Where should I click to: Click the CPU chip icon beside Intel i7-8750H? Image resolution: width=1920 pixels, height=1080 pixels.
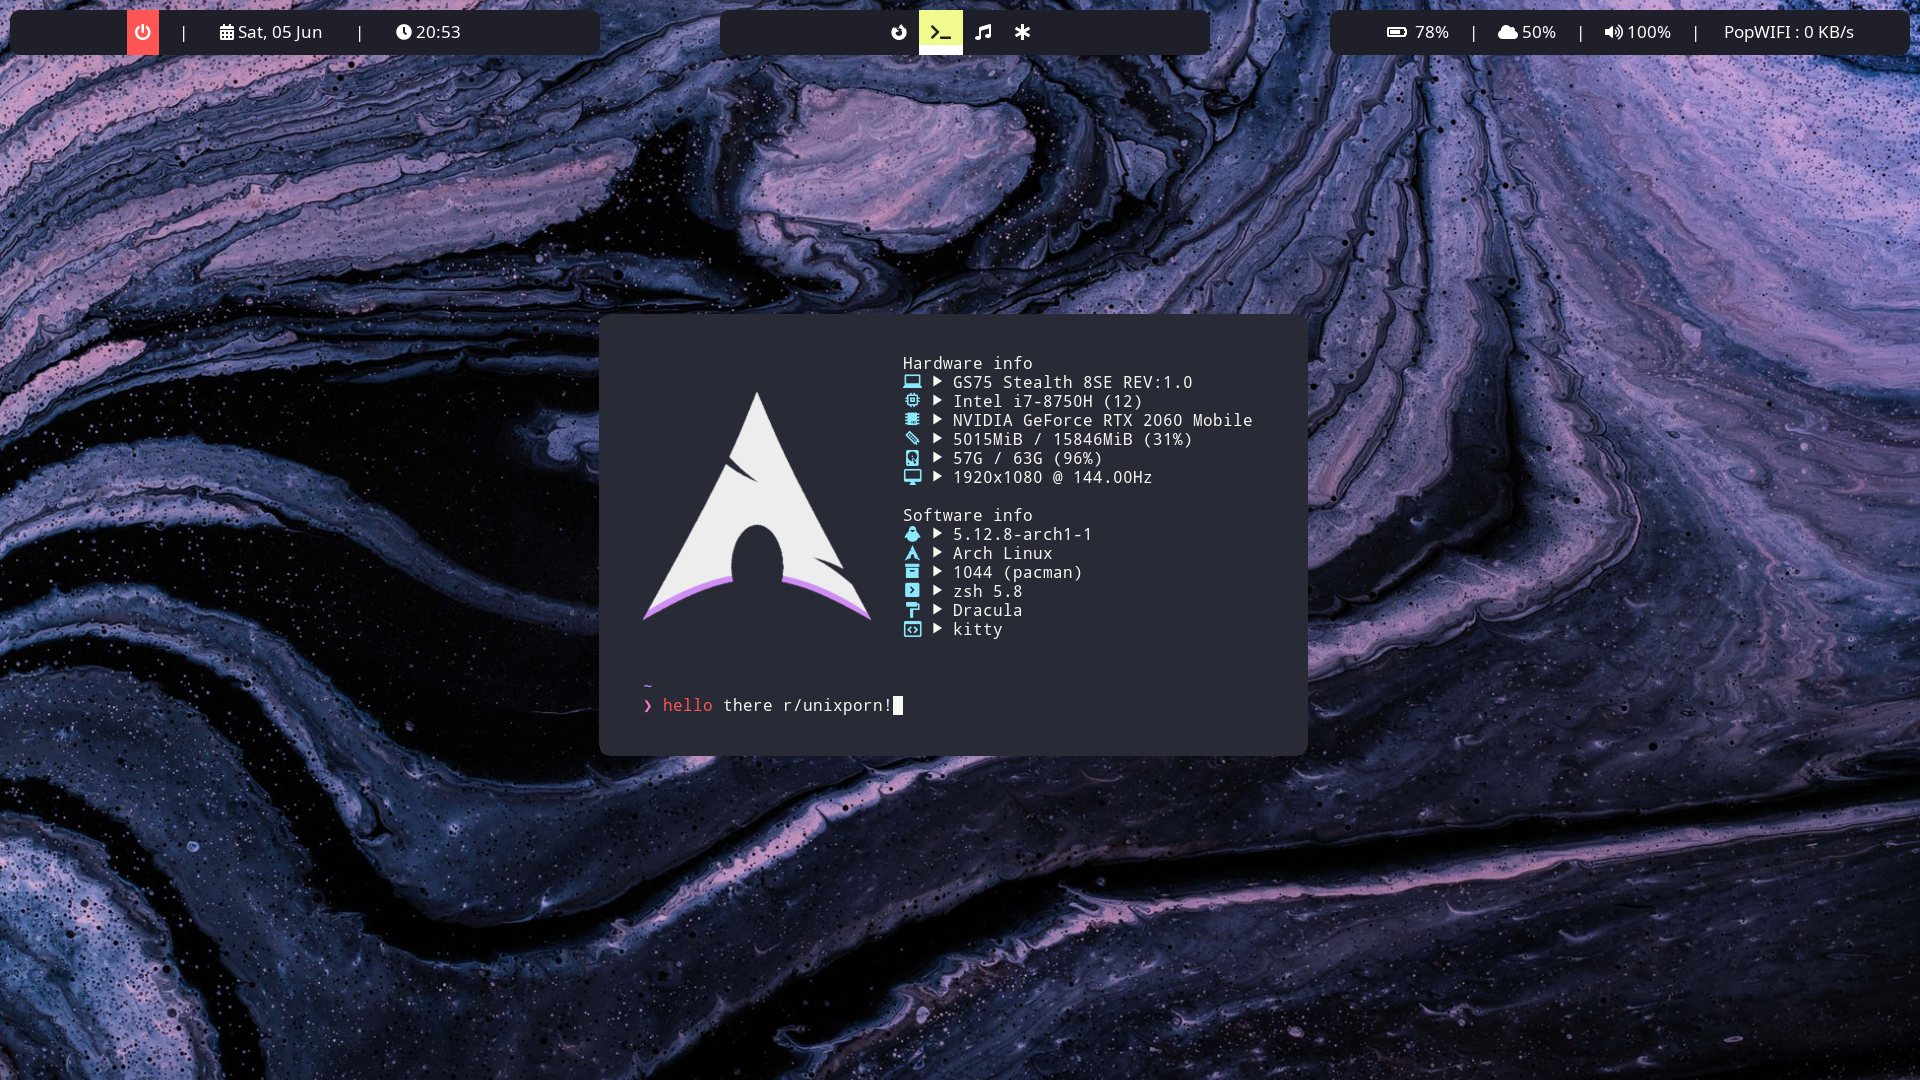click(912, 401)
